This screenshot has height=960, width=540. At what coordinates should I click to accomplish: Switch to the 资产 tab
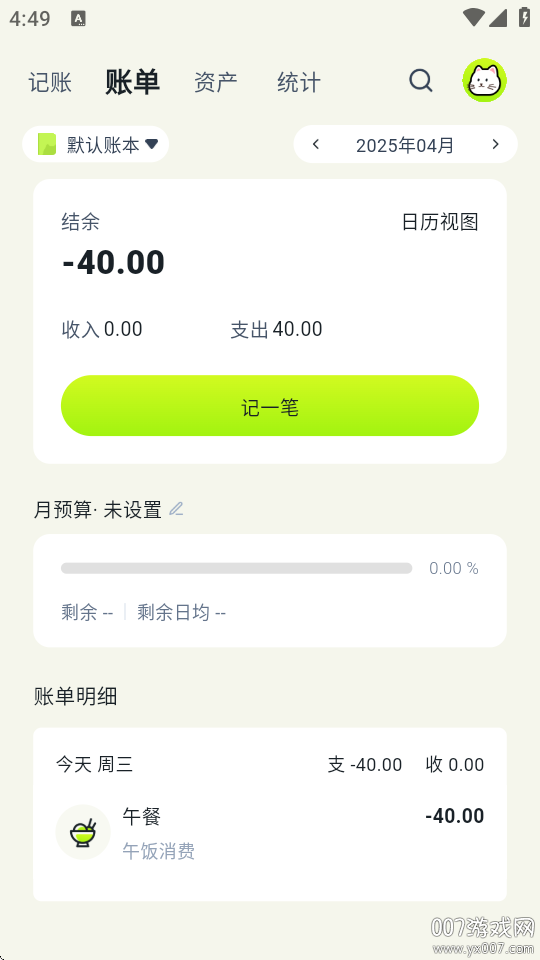[216, 82]
